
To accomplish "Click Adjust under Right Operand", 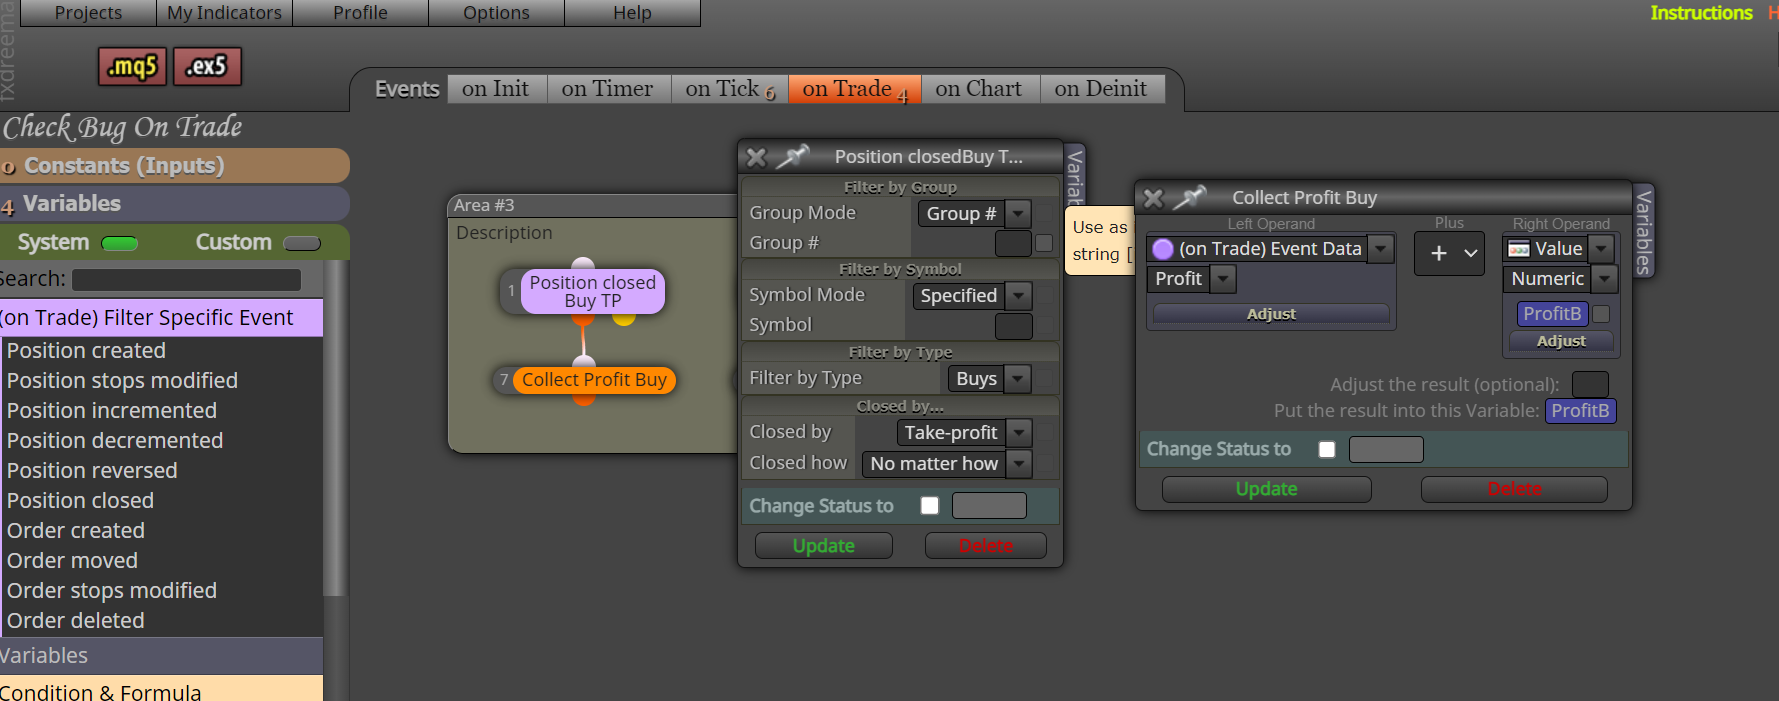I will click(x=1561, y=341).
